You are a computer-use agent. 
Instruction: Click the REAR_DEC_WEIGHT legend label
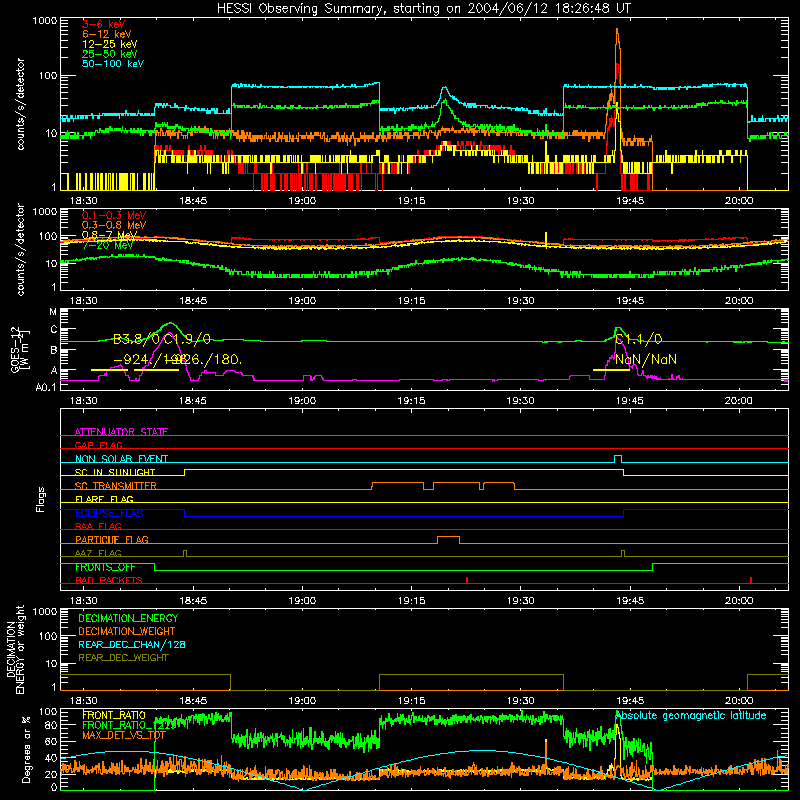123,658
